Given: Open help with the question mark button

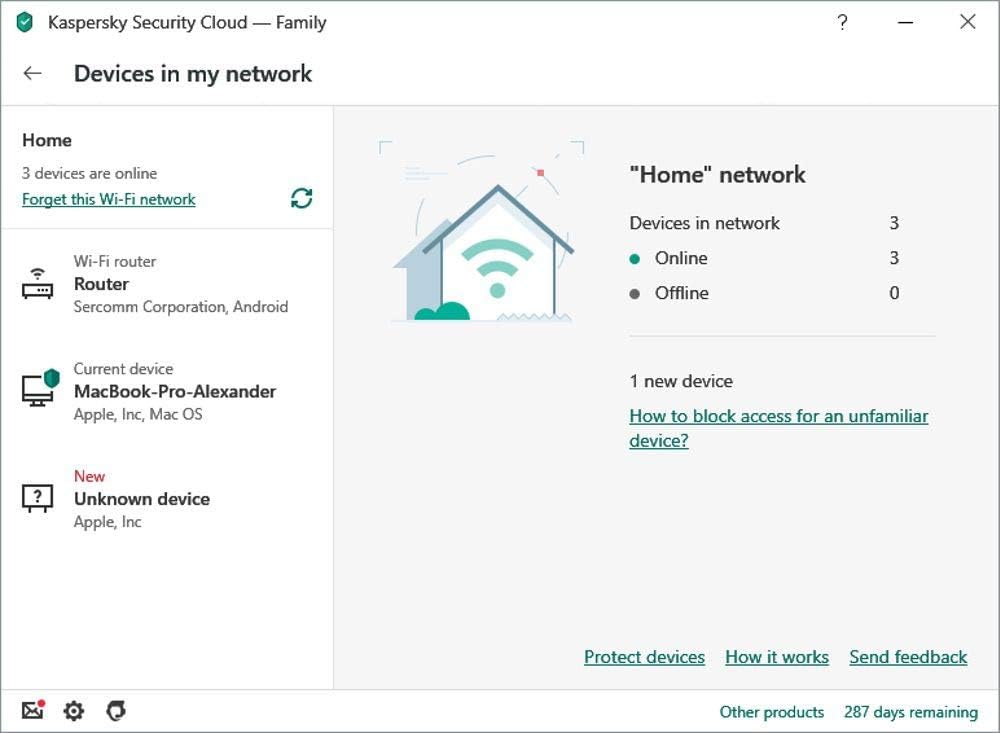Looking at the screenshot, I should click(842, 22).
